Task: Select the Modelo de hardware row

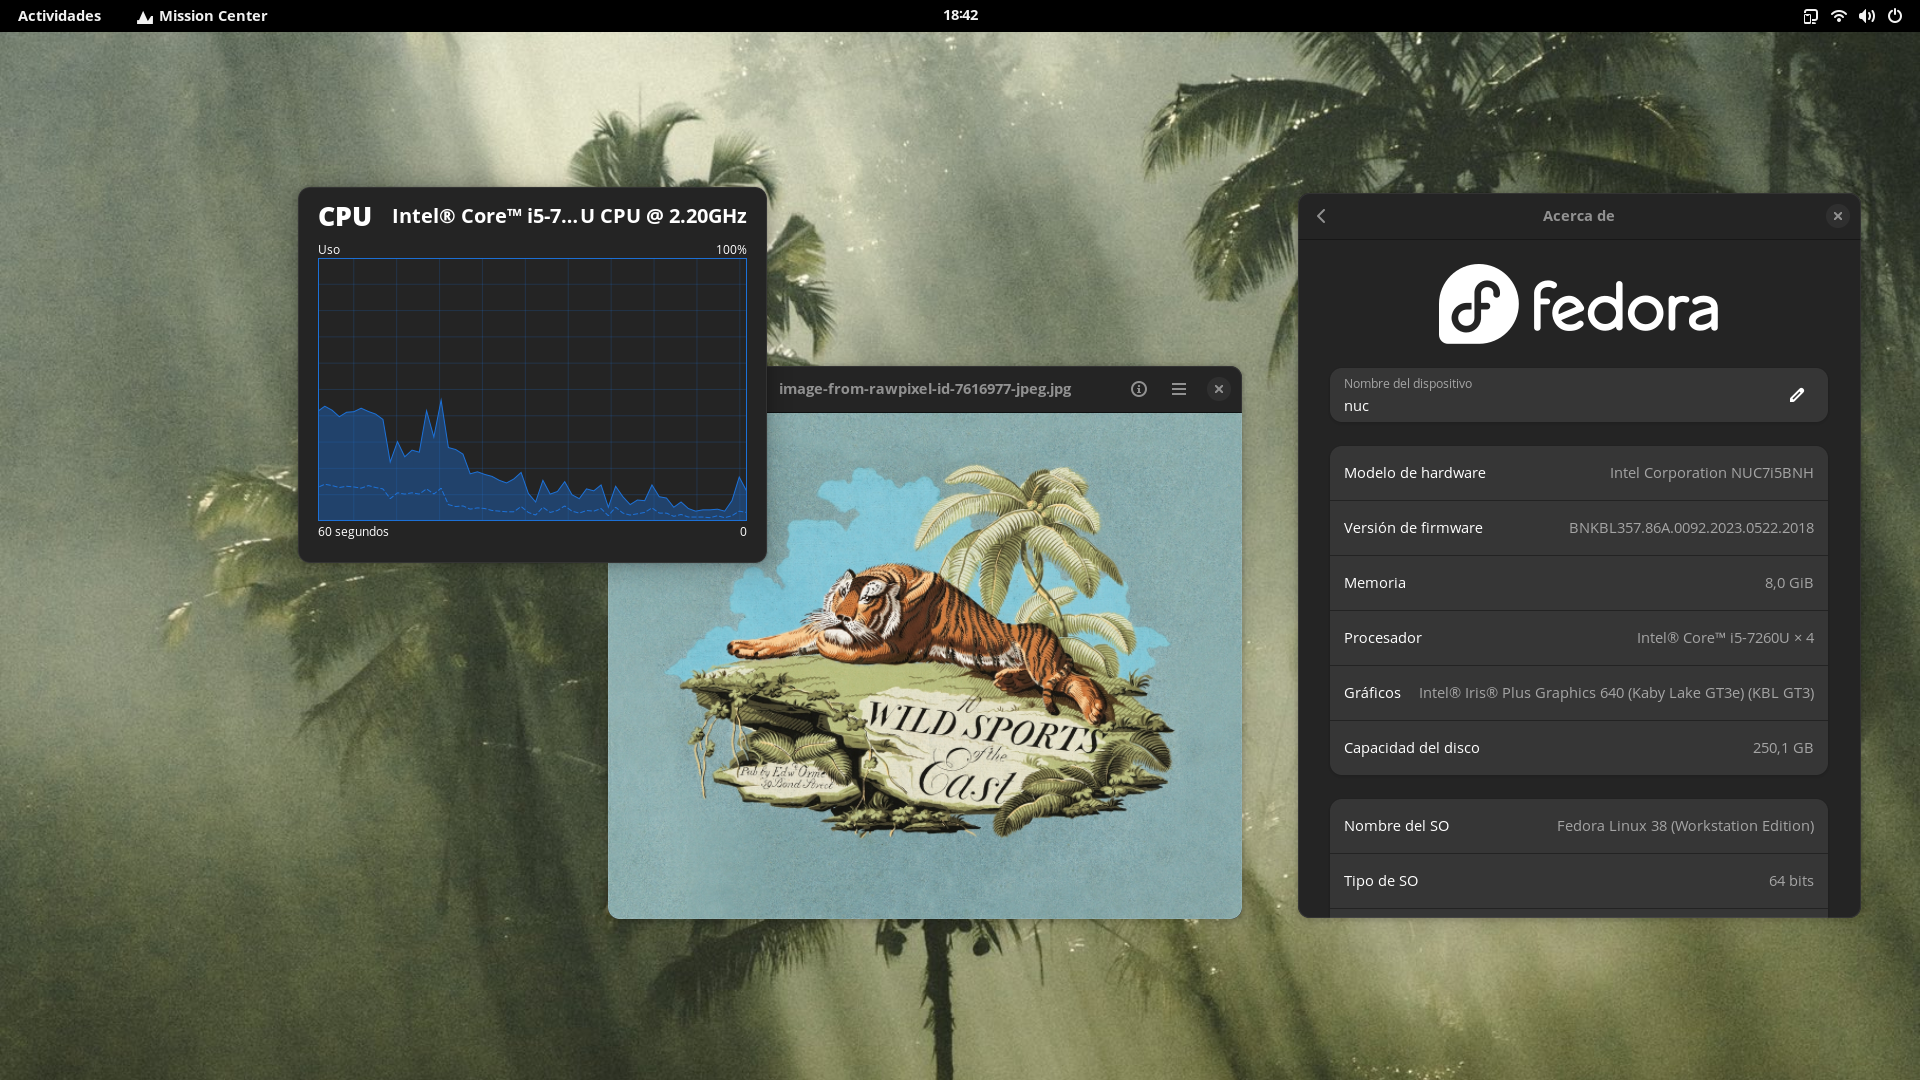Action: (x=1578, y=473)
